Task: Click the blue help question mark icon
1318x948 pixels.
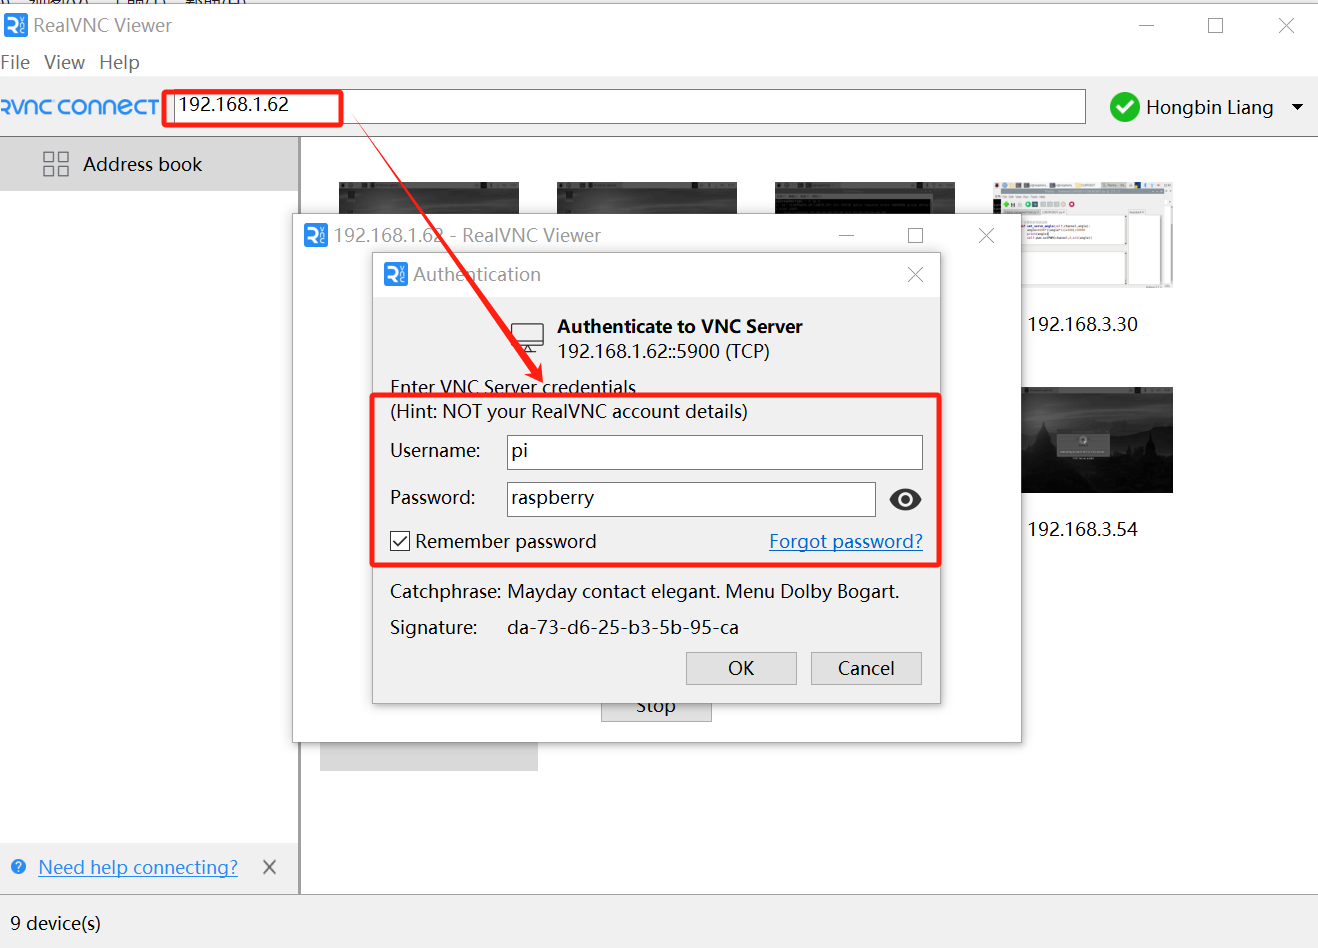Action: click(18, 867)
